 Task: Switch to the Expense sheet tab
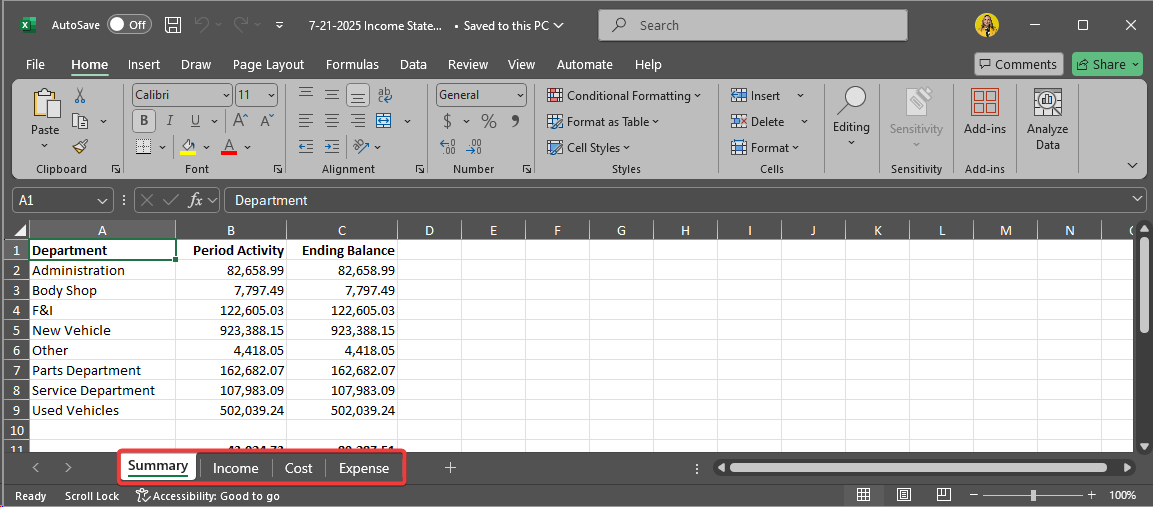(364, 468)
